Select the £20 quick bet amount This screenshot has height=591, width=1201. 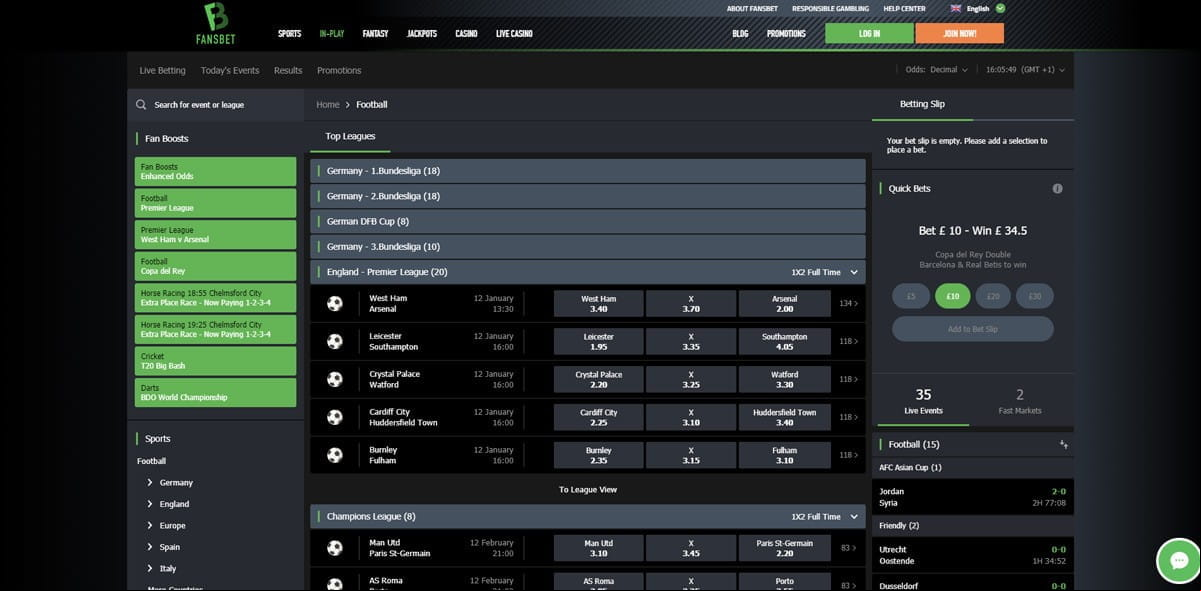pos(993,296)
